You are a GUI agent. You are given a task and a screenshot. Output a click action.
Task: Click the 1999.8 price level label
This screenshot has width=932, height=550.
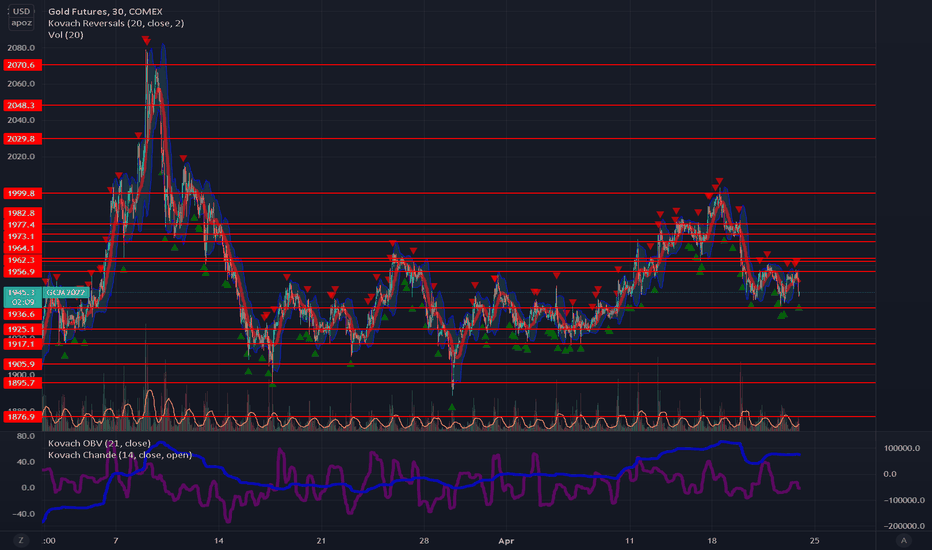pyautogui.click(x=21, y=193)
